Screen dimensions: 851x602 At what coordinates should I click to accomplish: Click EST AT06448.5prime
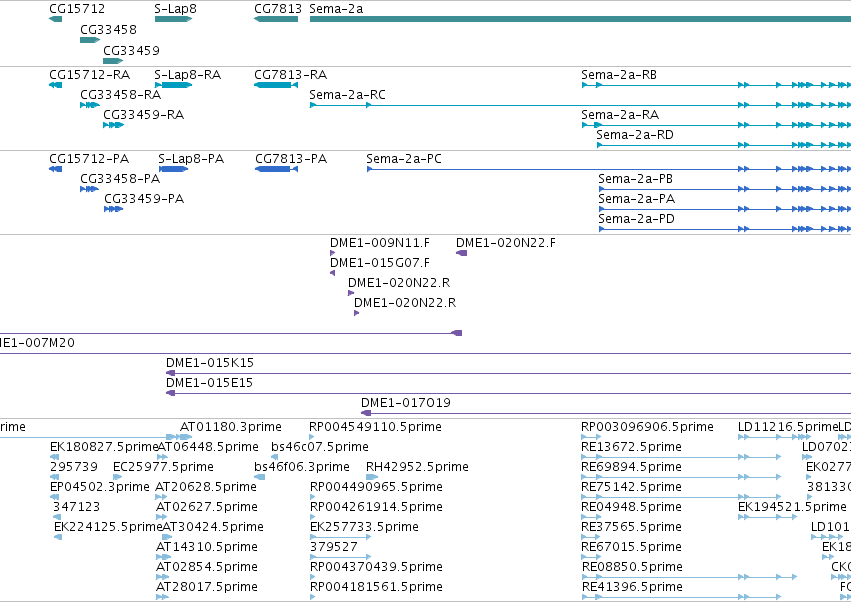pyautogui.click(x=208, y=447)
